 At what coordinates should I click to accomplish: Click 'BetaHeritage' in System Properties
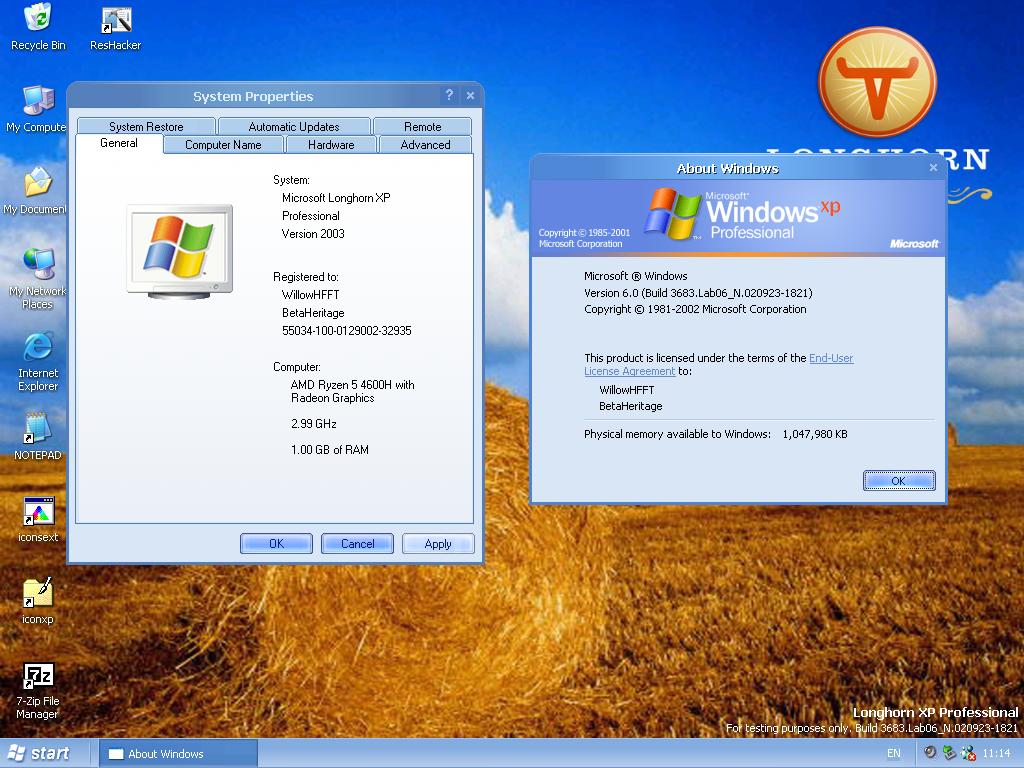pyautogui.click(x=313, y=313)
